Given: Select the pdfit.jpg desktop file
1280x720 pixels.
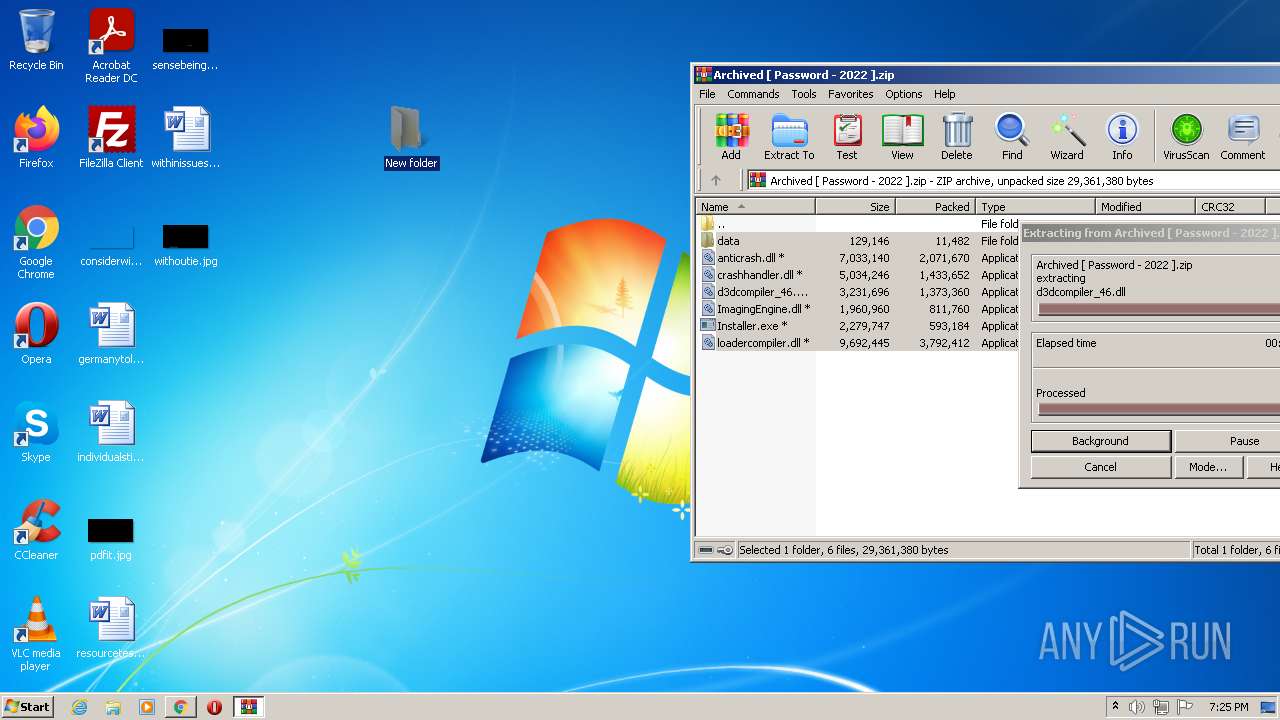Looking at the screenshot, I should tap(111, 538).
